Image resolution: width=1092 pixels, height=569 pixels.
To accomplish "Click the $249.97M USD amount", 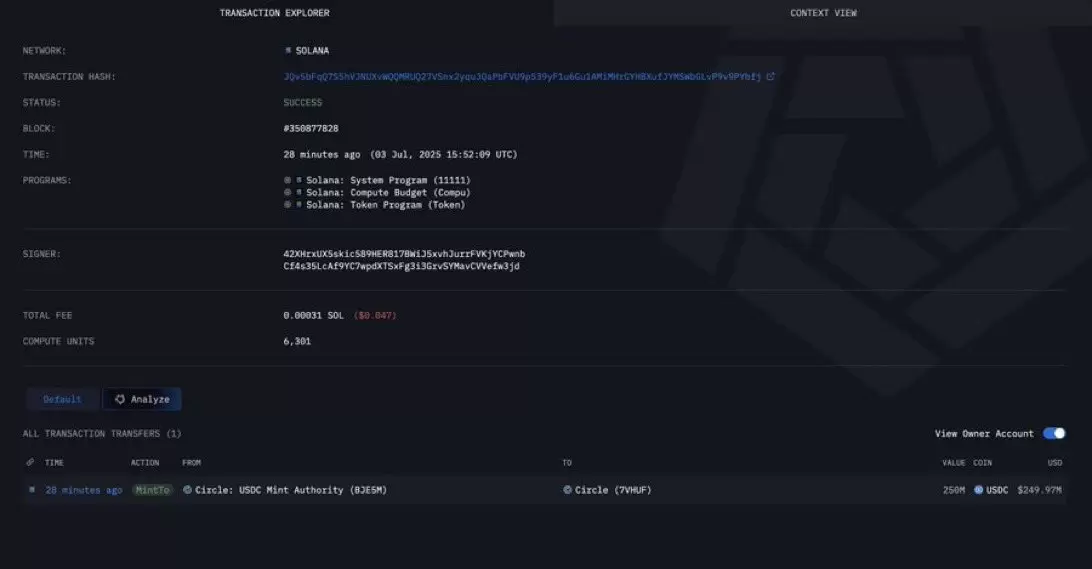I will pyautogui.click(x=1039, y=490).
